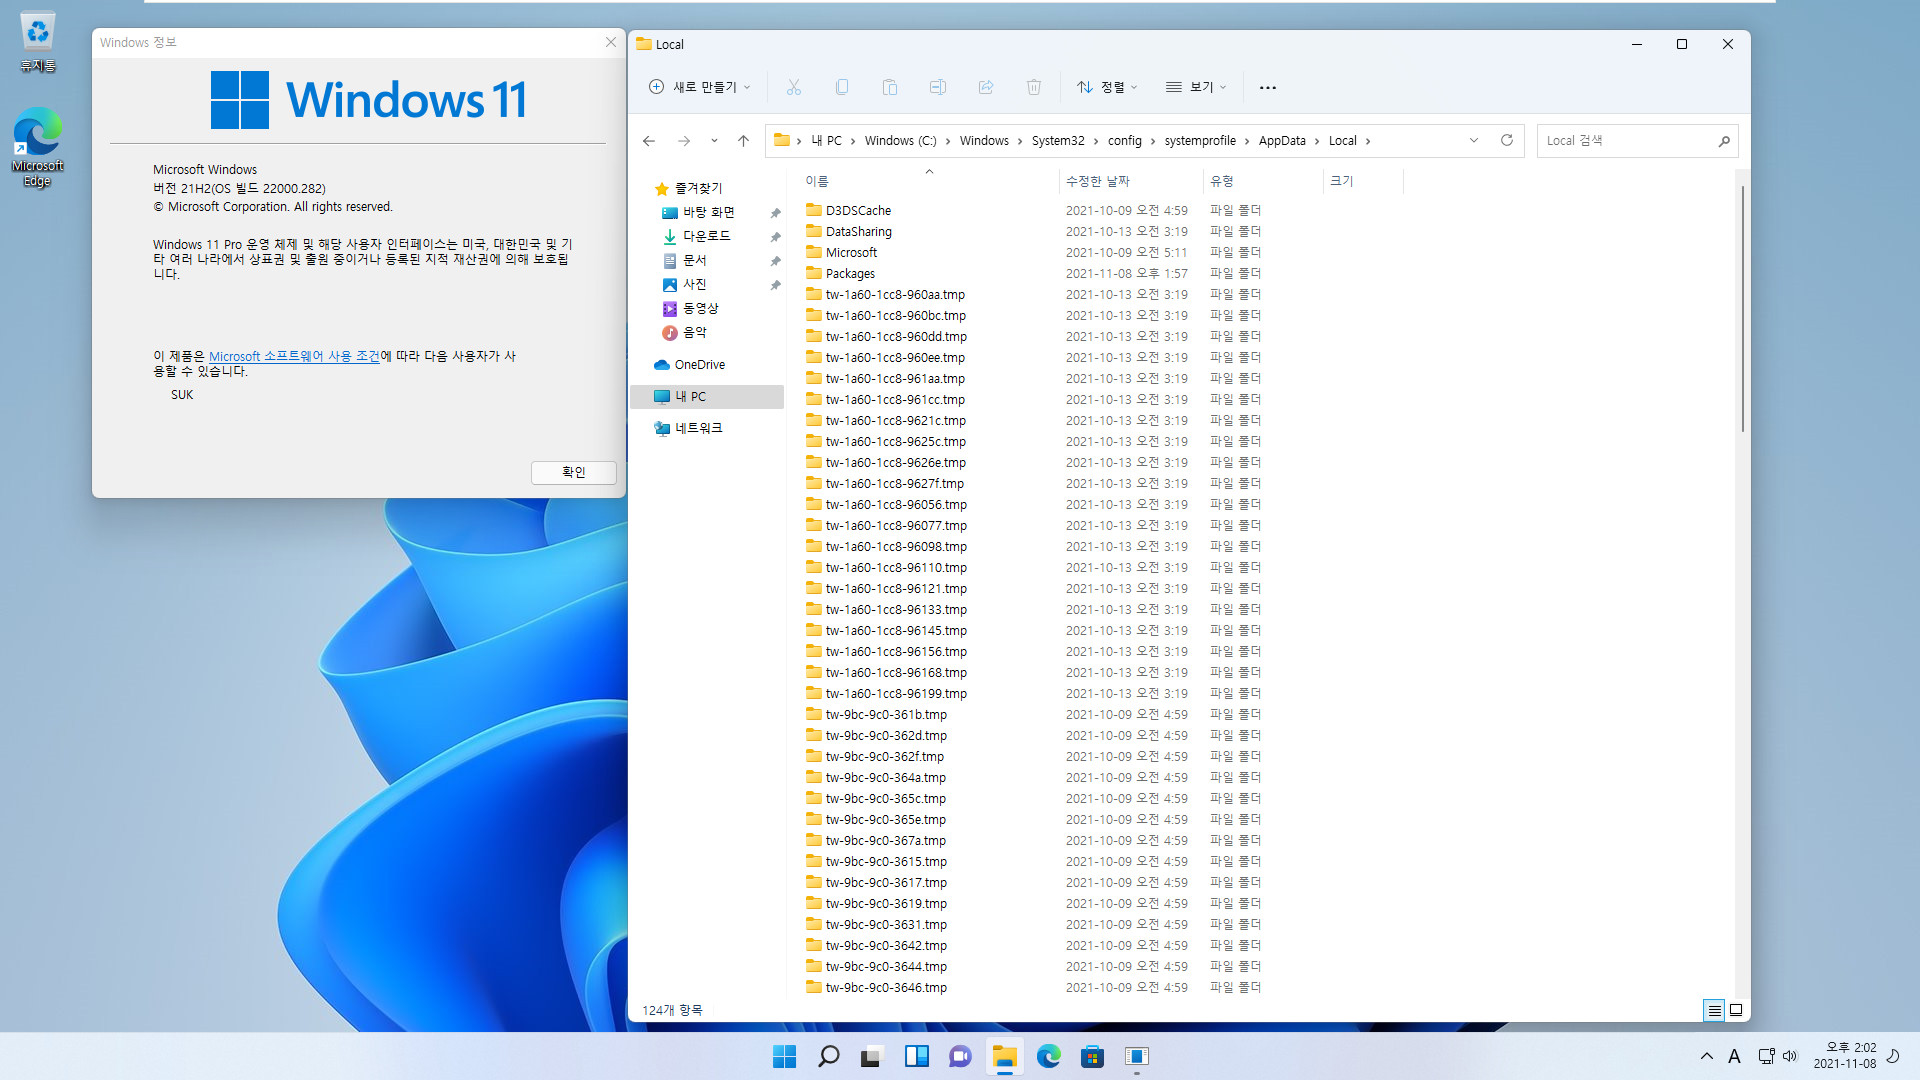This screenshot has width=1920, height=1080.
Task: Switch to large icons view in status bar
Action: pos(1736,1010)
